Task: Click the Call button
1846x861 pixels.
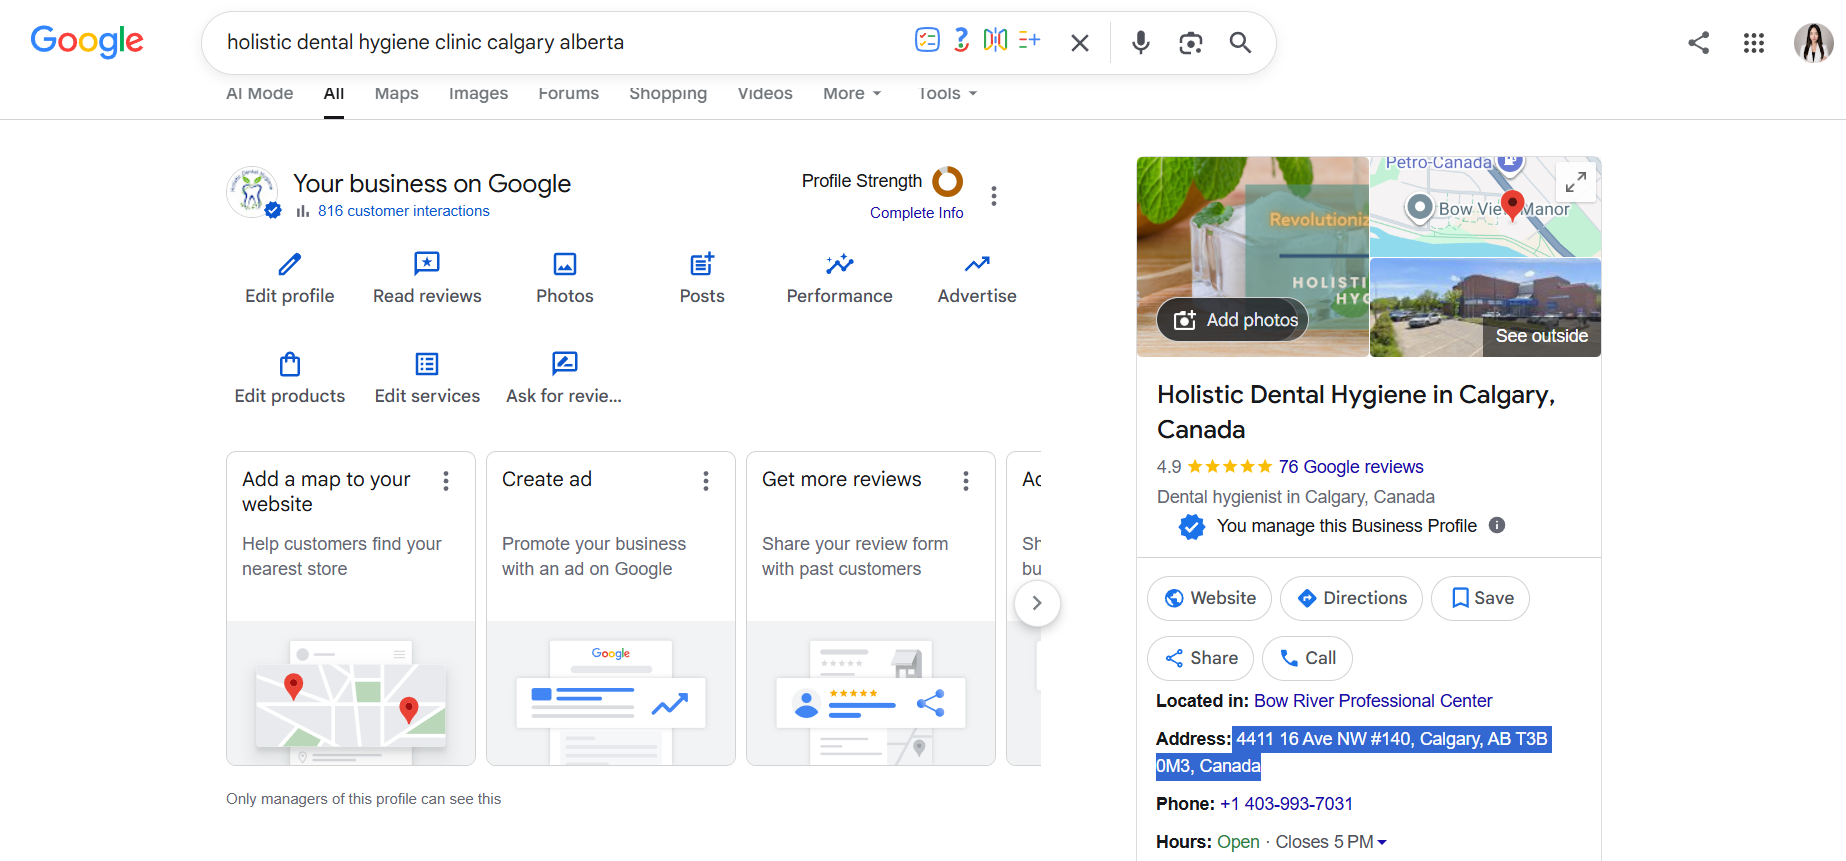Action: (1307, 658)
